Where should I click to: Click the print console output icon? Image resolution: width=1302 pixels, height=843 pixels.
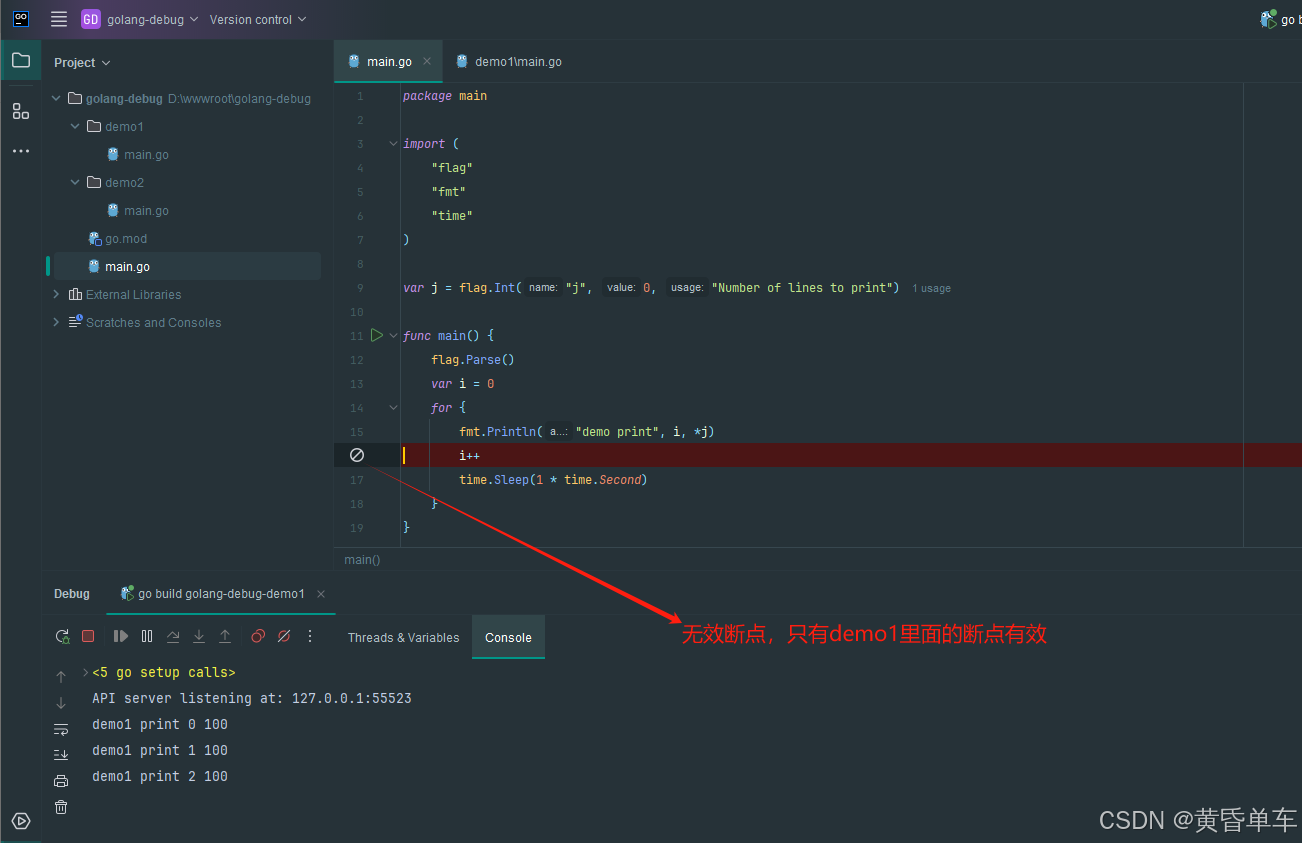(x=61, y=781)
